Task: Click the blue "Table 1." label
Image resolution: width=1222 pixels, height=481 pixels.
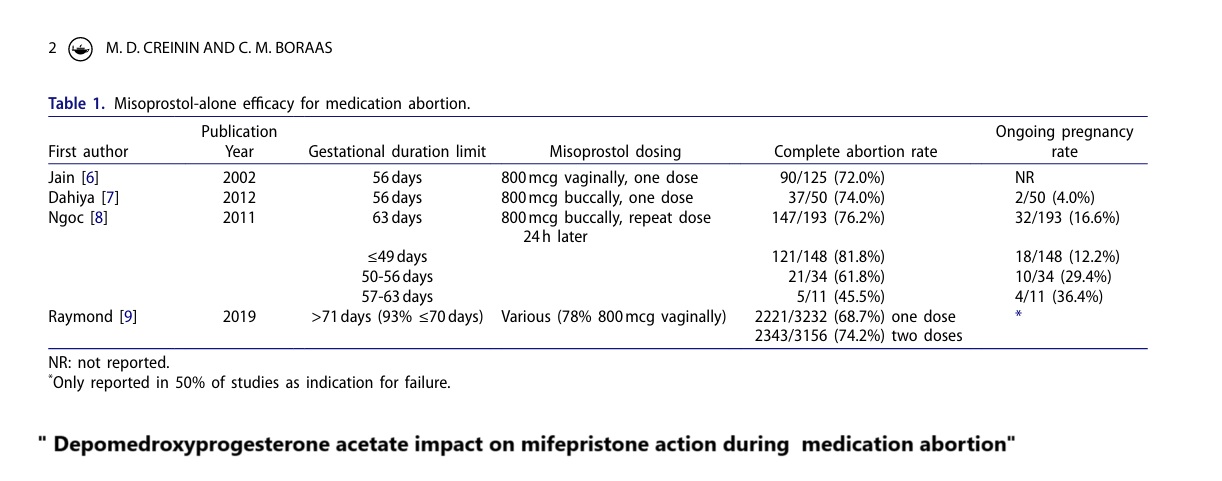Action: 76,103
